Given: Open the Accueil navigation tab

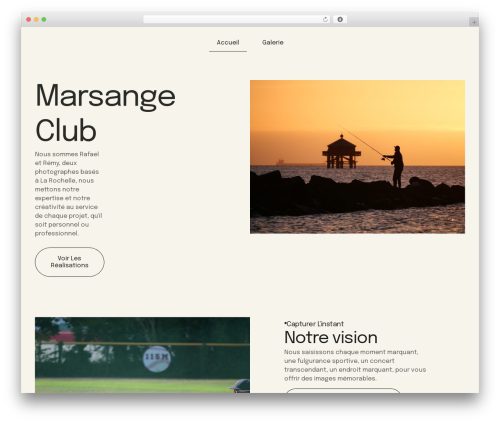Looking at the screenshot, I should (228, 43).
